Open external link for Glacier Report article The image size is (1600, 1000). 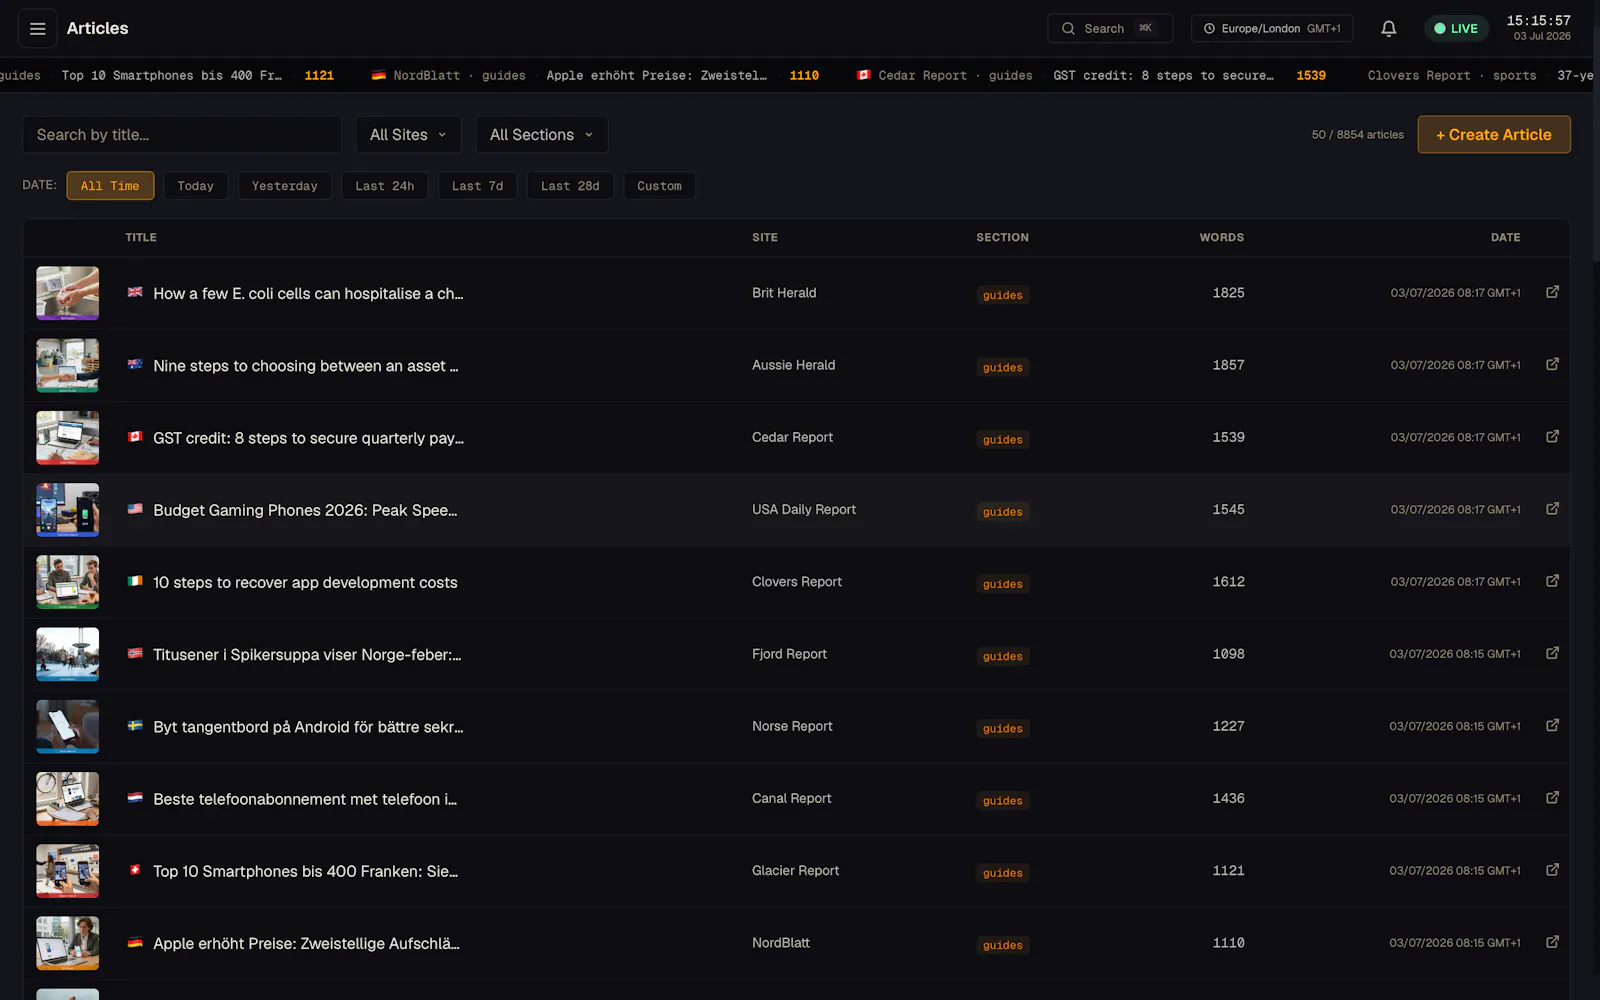(x=1552, y=870)
